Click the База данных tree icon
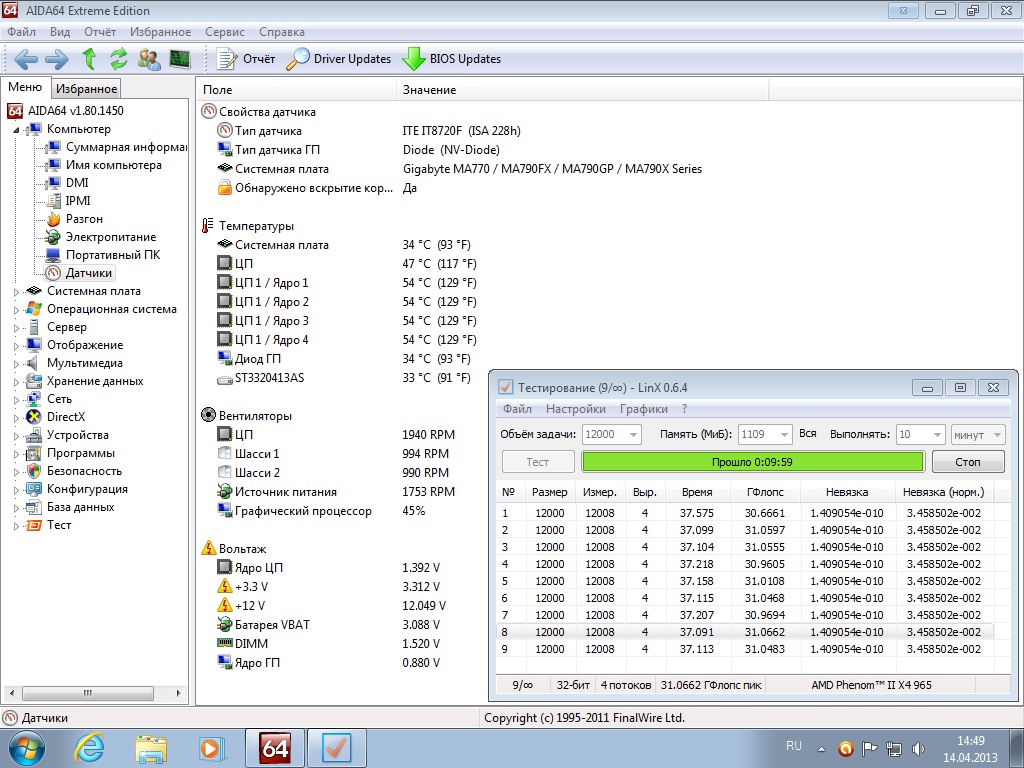The height and width of the screenshot is (768, 1024). (34, 507)
